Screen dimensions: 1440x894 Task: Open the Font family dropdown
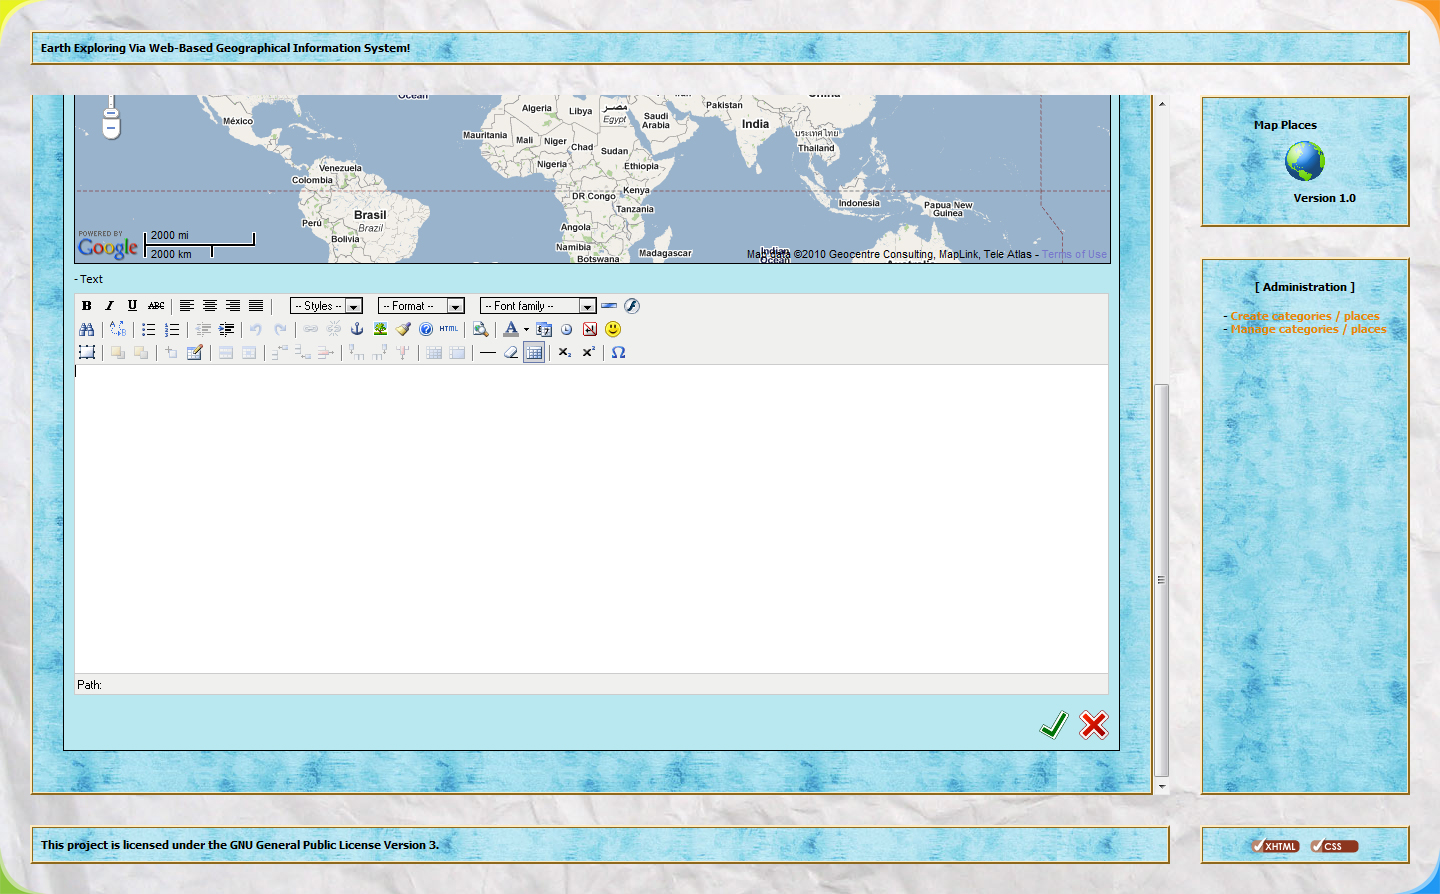pos(537,306)
